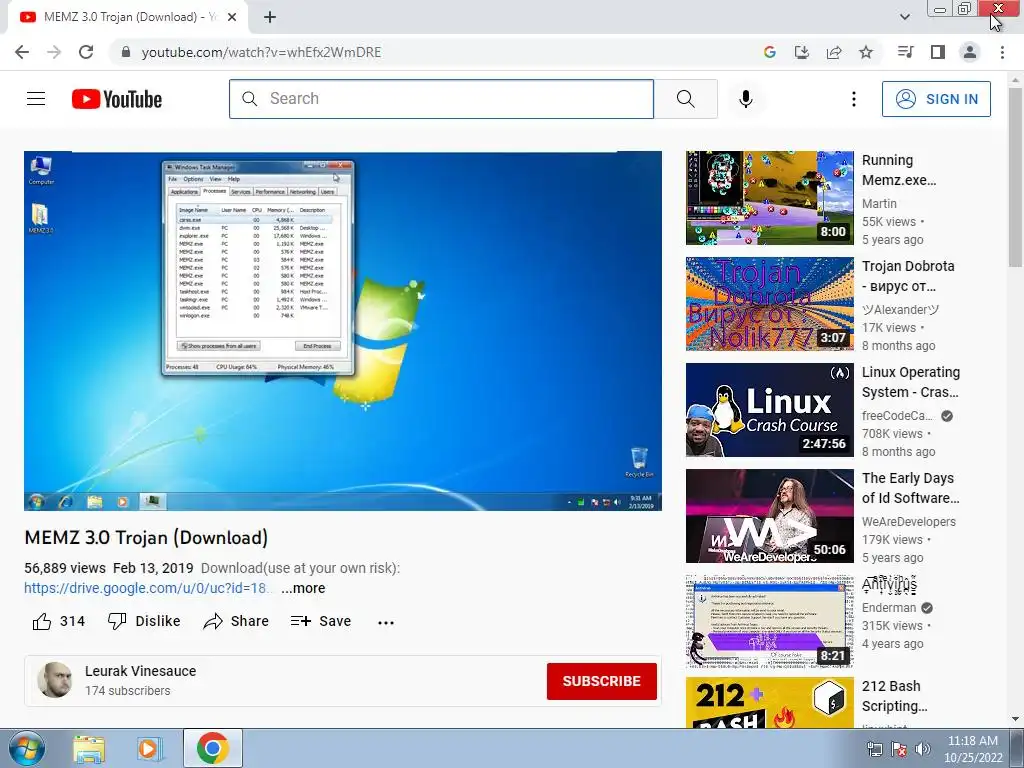Click the page vertical scrollbar
1024x768 pixels.
(x=1015, y=176)
